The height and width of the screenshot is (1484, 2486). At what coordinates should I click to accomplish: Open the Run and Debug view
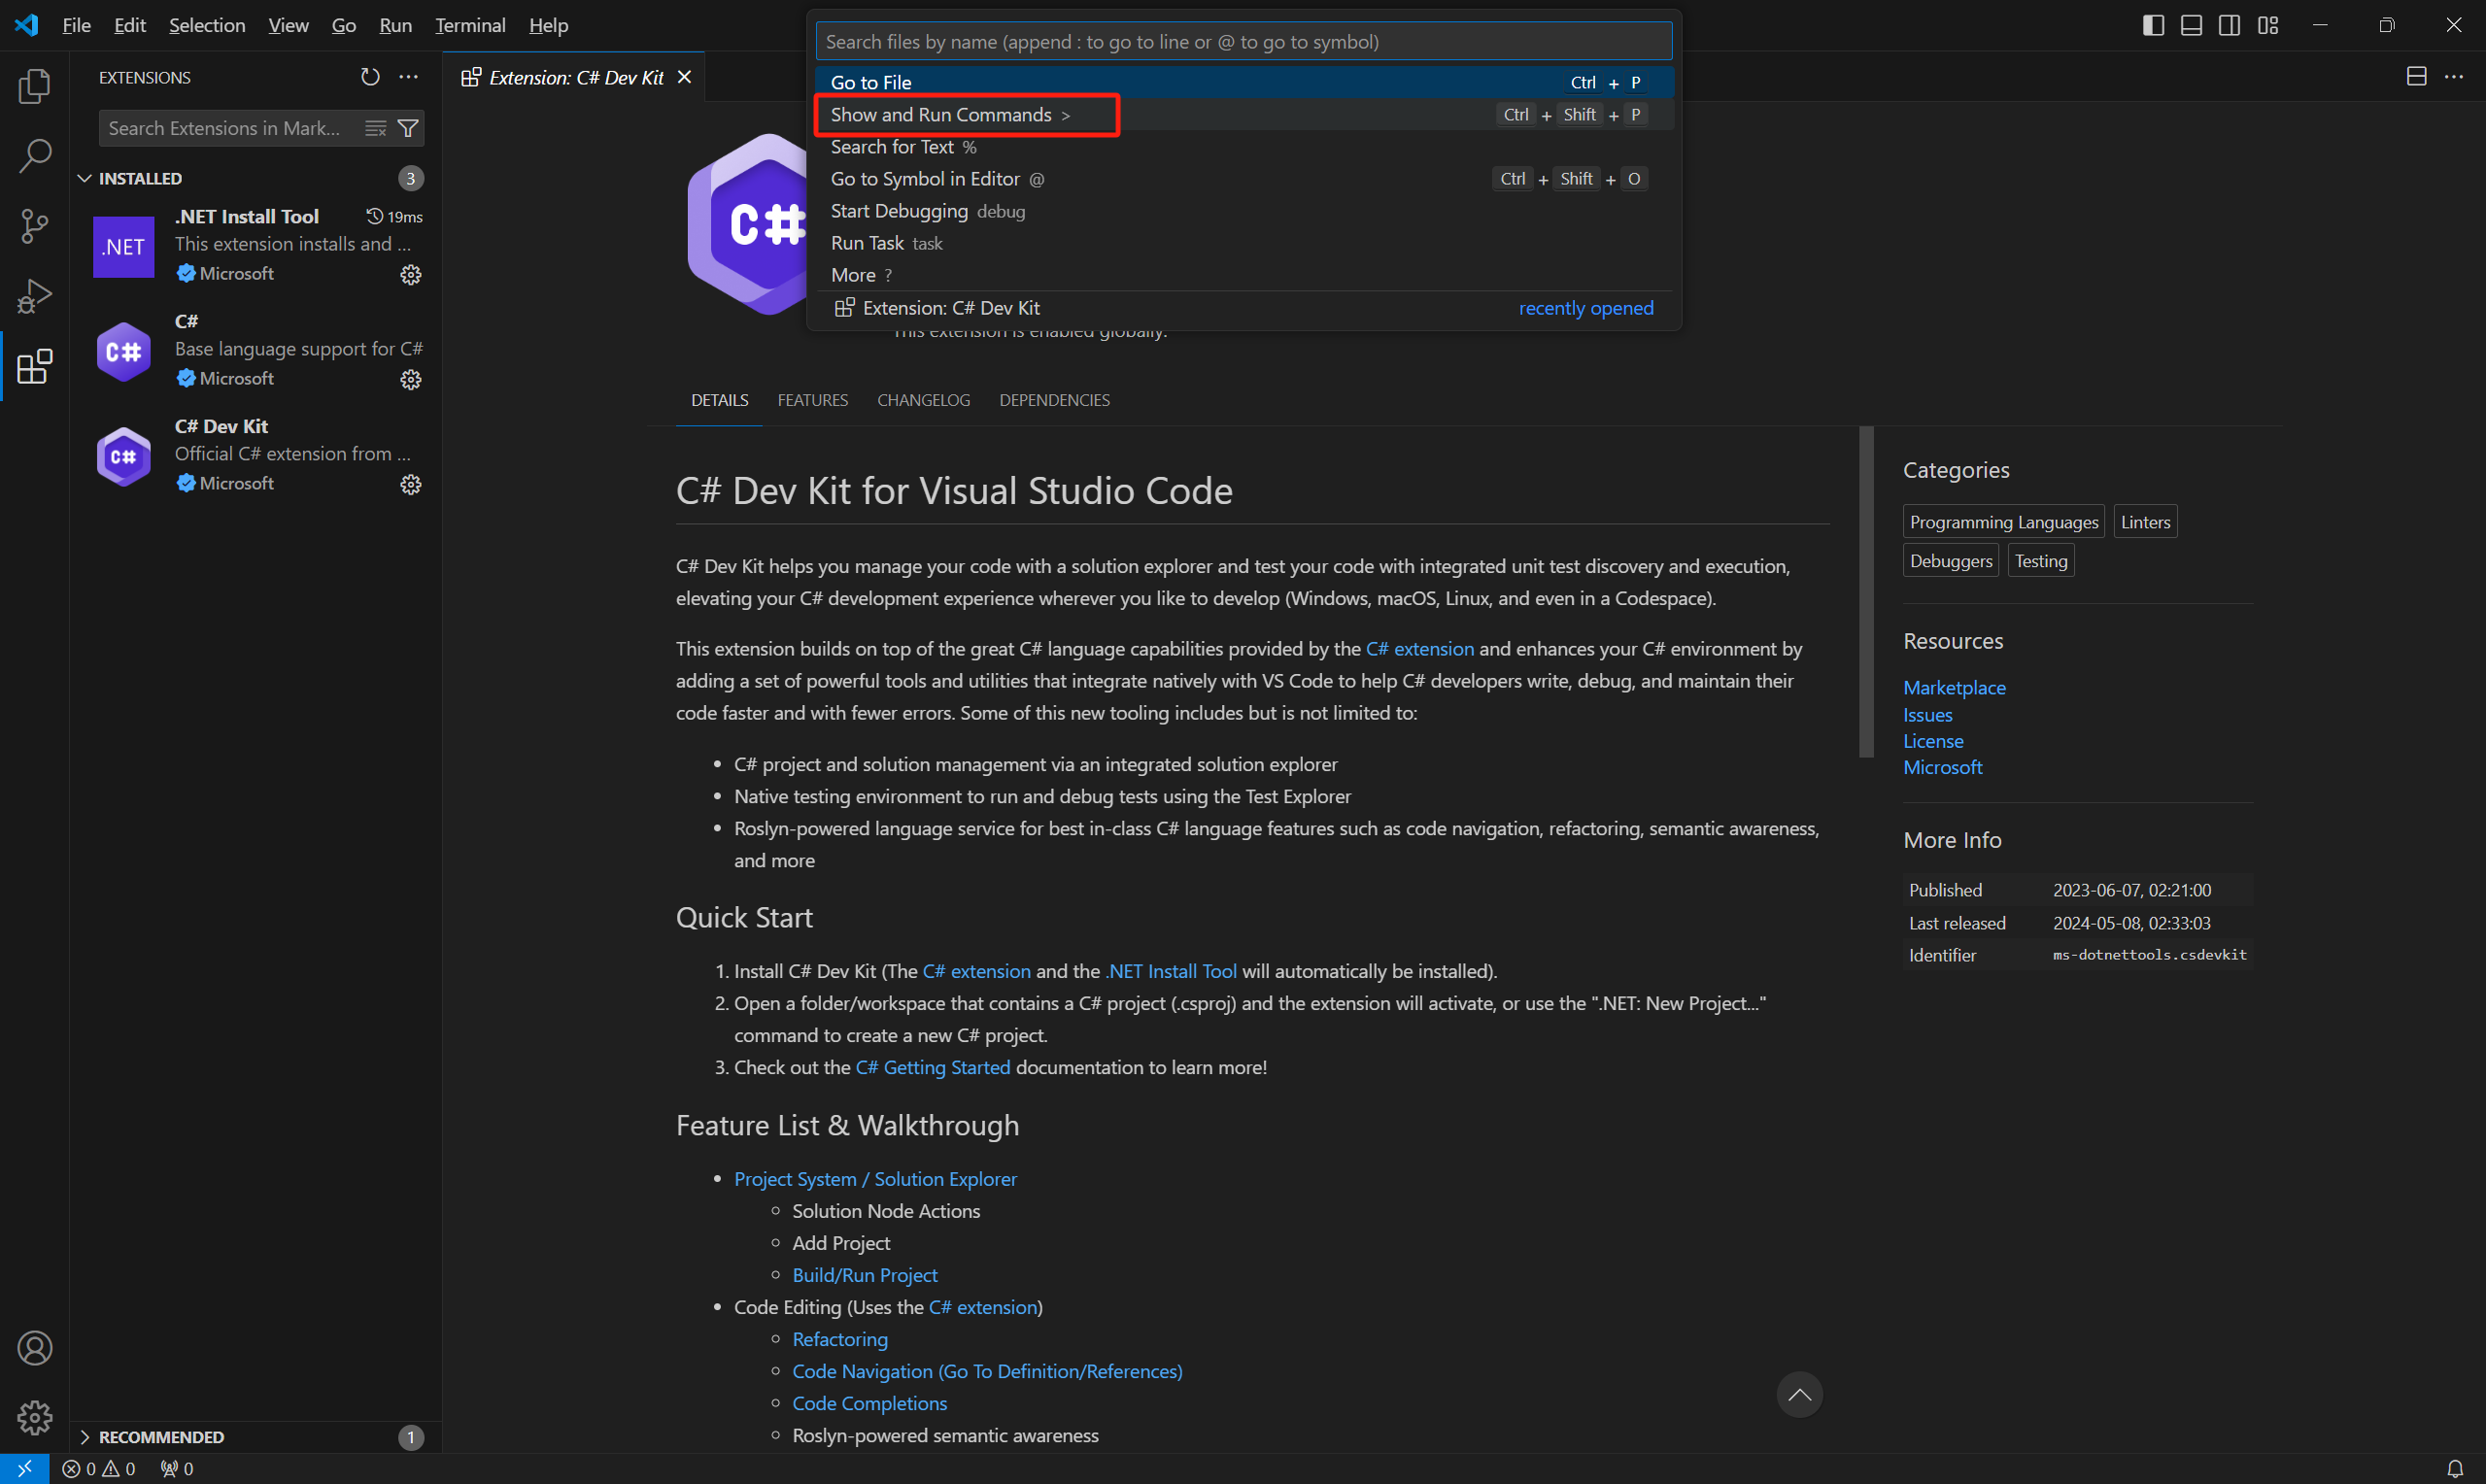(35, 296)
